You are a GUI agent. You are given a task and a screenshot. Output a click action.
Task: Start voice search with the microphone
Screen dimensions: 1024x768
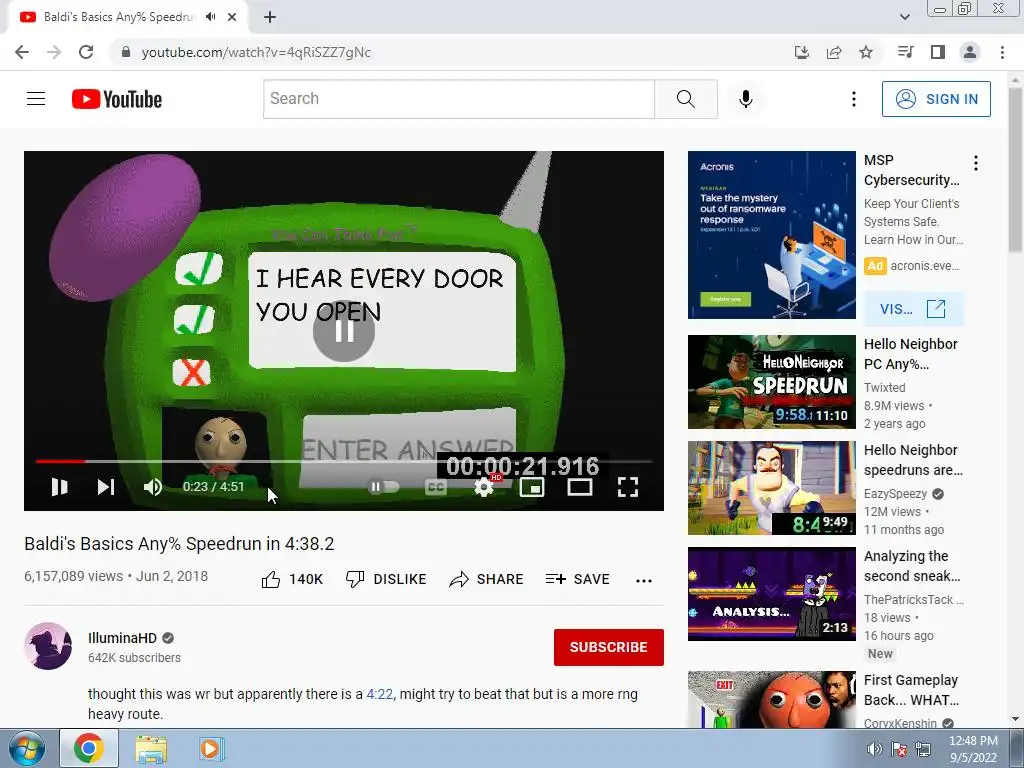coord(746,99)
